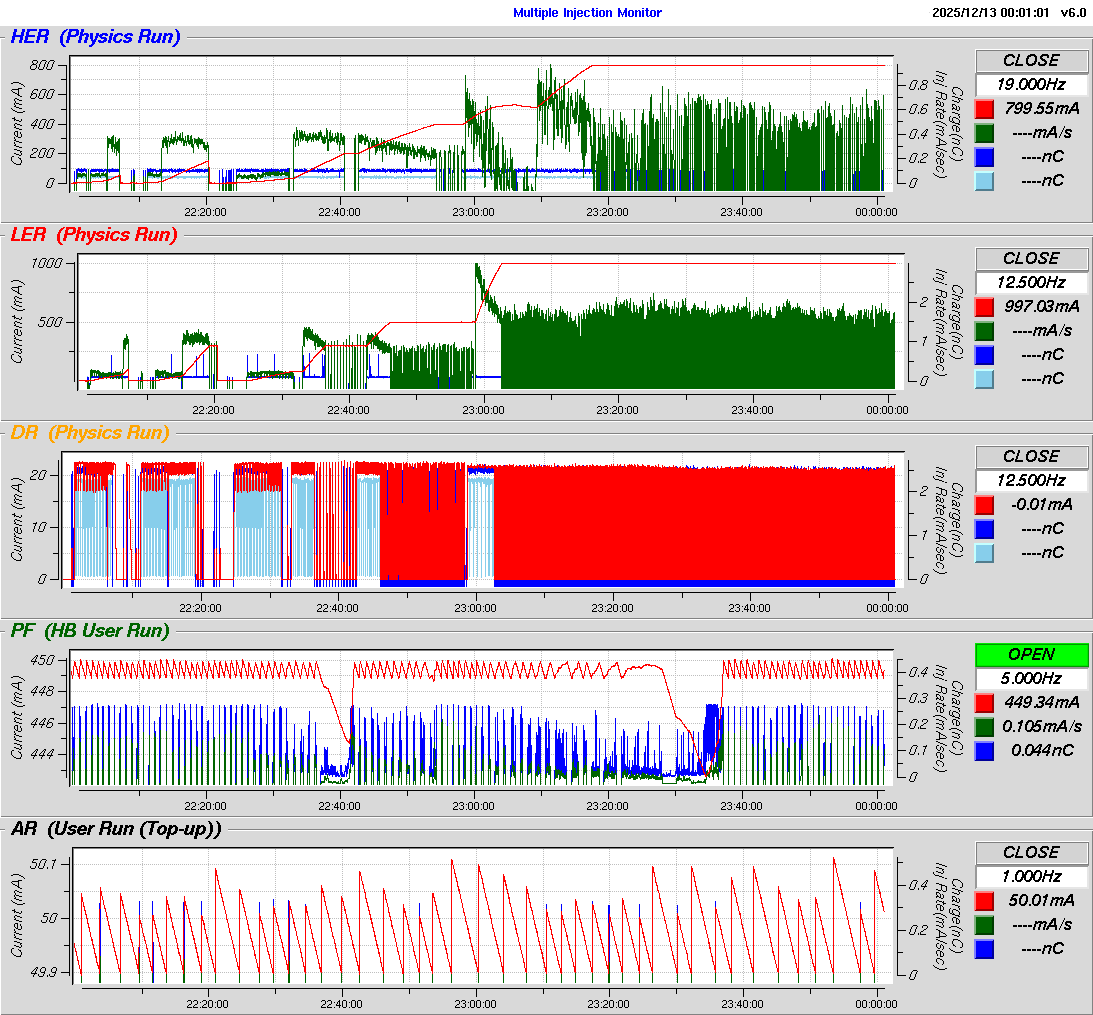Click the 799.55mA HER current readout
Viewport: 1093px width, 1015px height.
[1037, 109]
